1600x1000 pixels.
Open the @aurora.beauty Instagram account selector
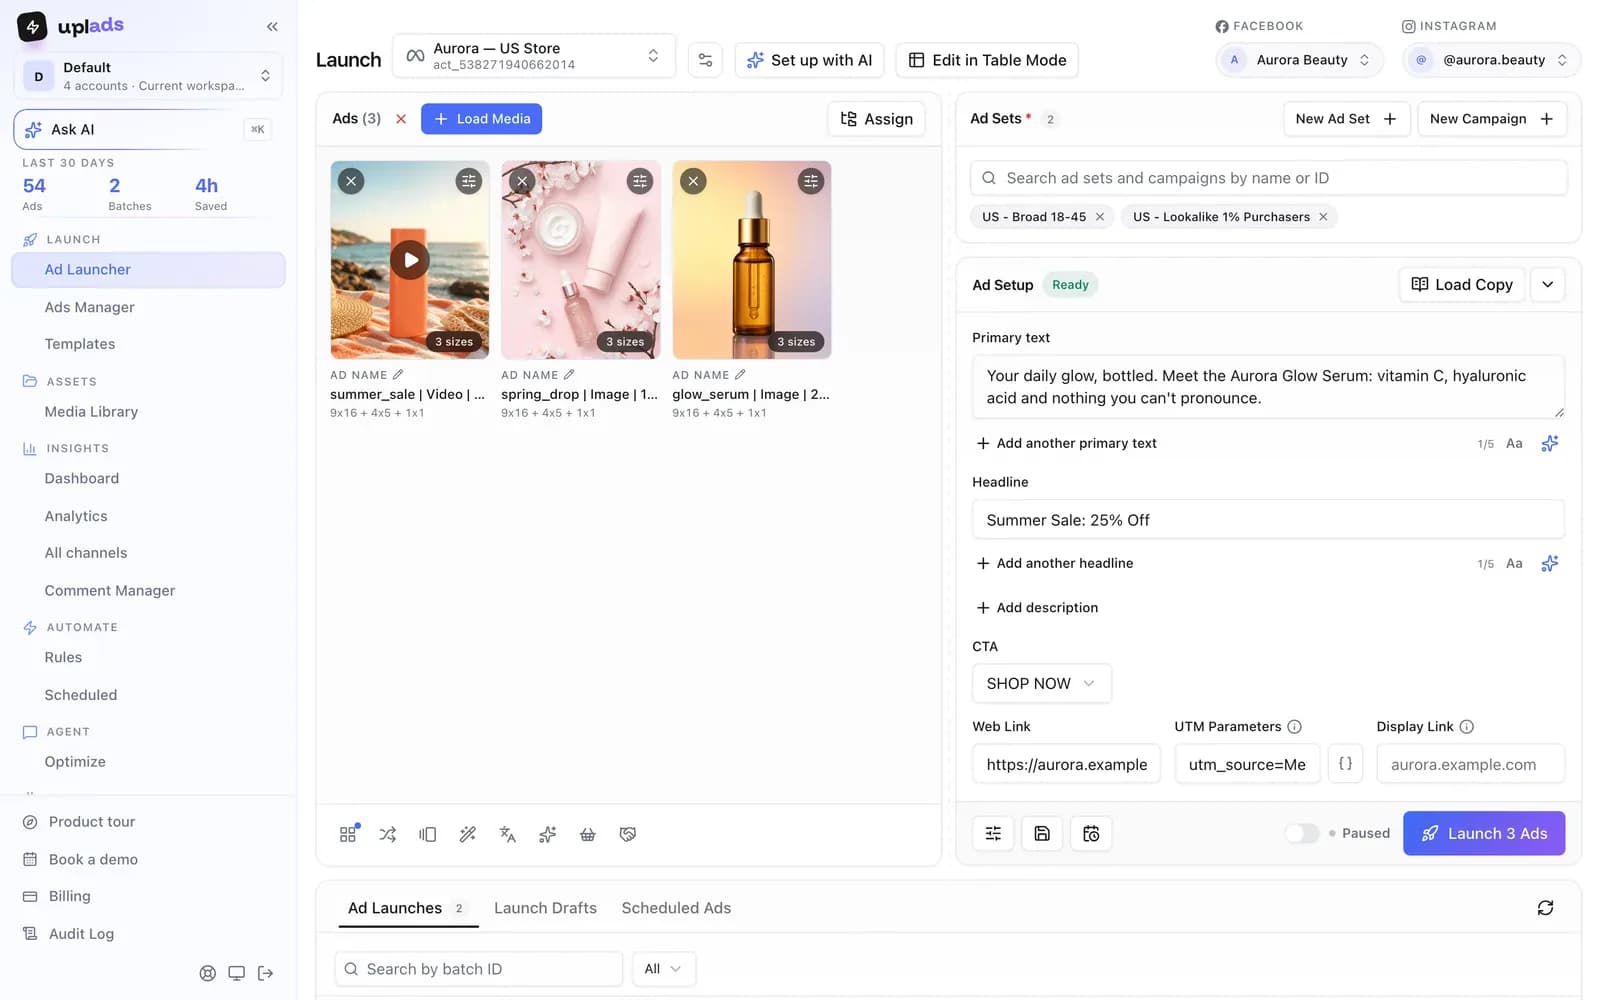click(1491, 60)
